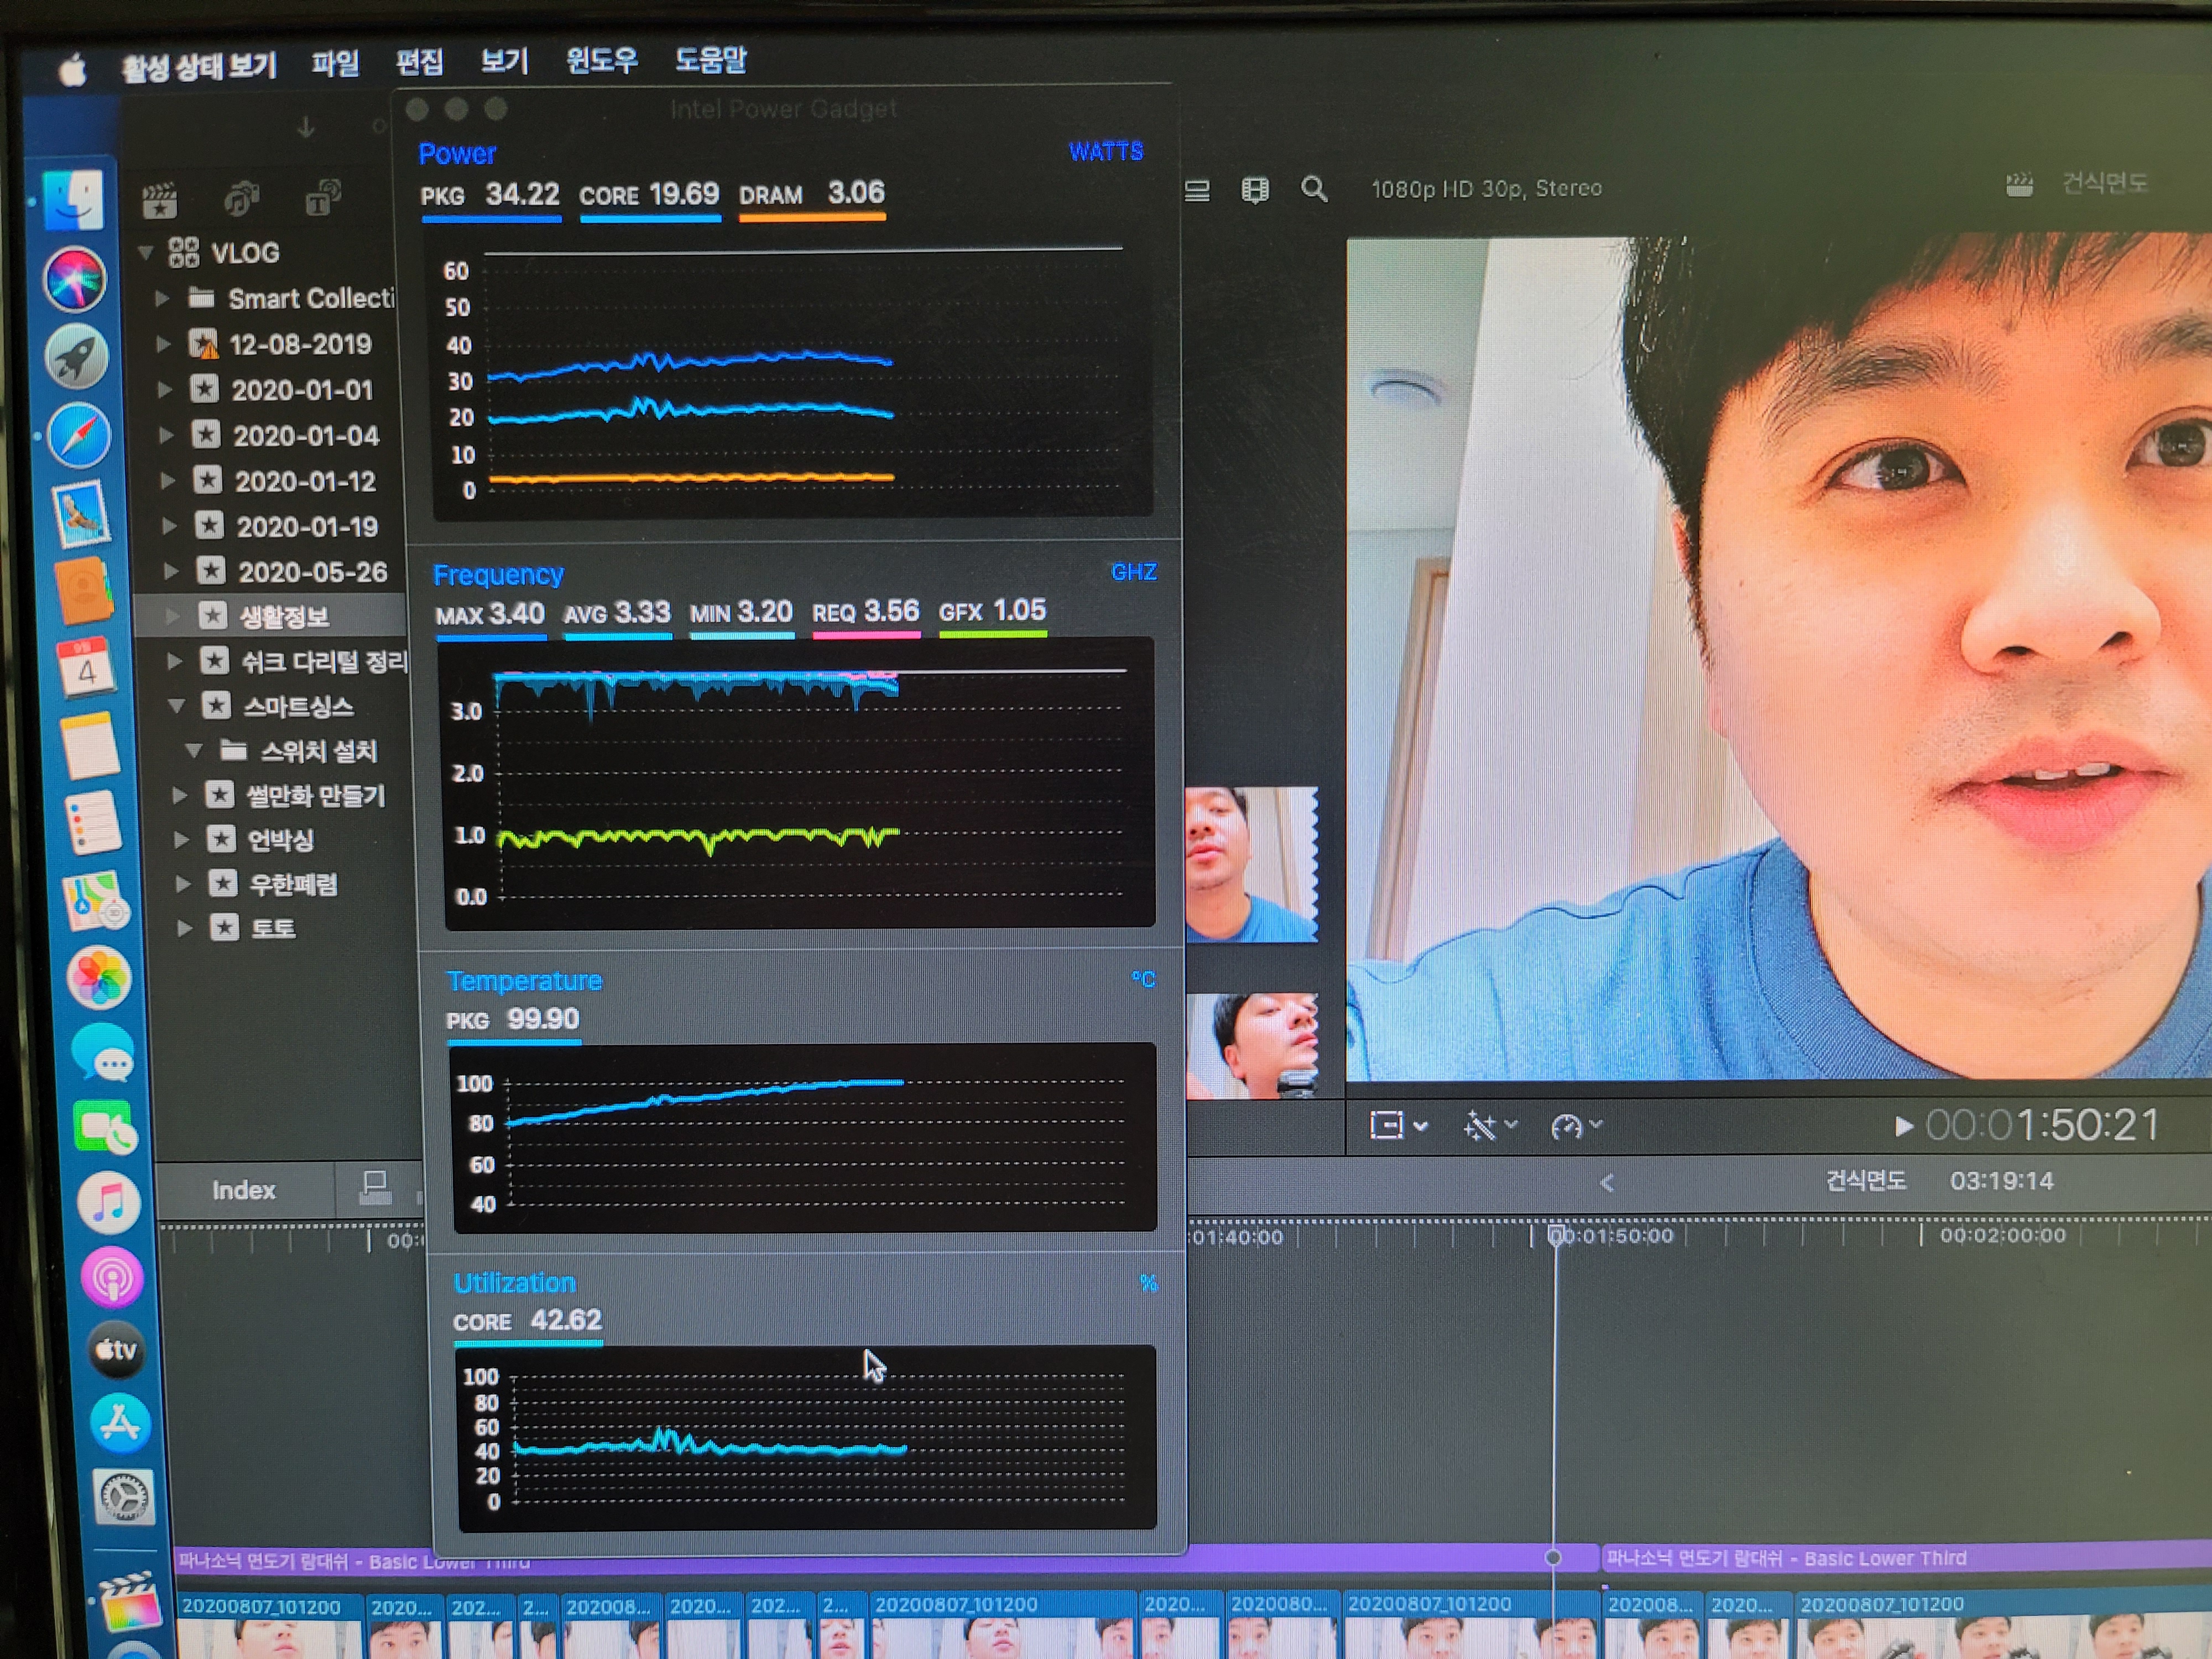Select the top browser clip thumbnail
The image size is (2212, 1659).
tap(1251, 864)
